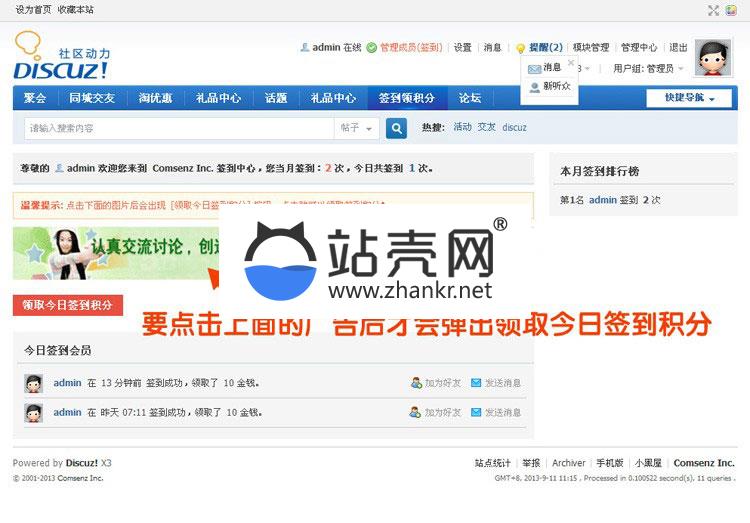Open 站点统计 footer link
This screenshot has height=523, width=750.
click(493, 463)
